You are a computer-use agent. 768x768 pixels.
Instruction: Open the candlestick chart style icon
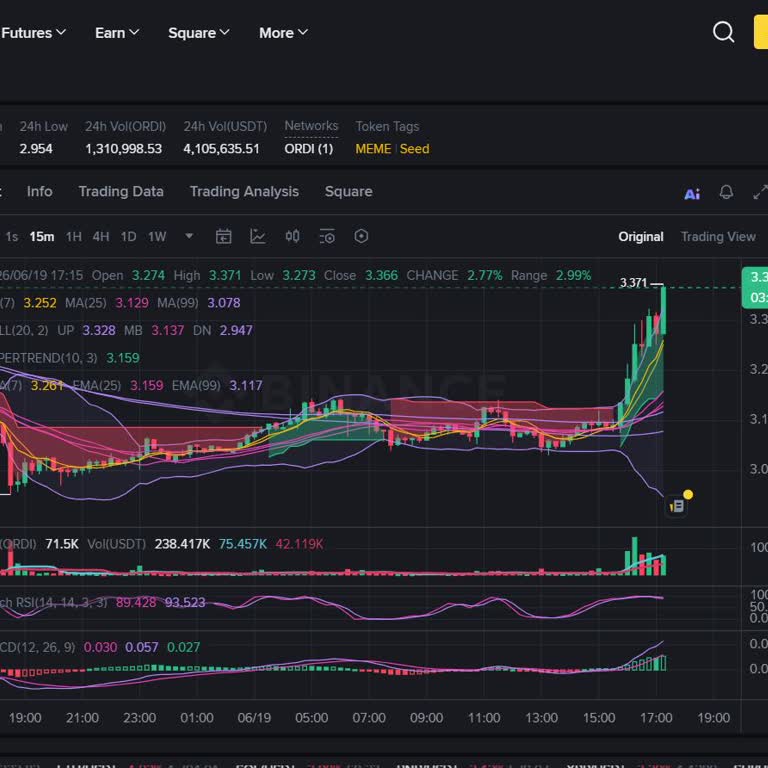(x=292, y=237)
